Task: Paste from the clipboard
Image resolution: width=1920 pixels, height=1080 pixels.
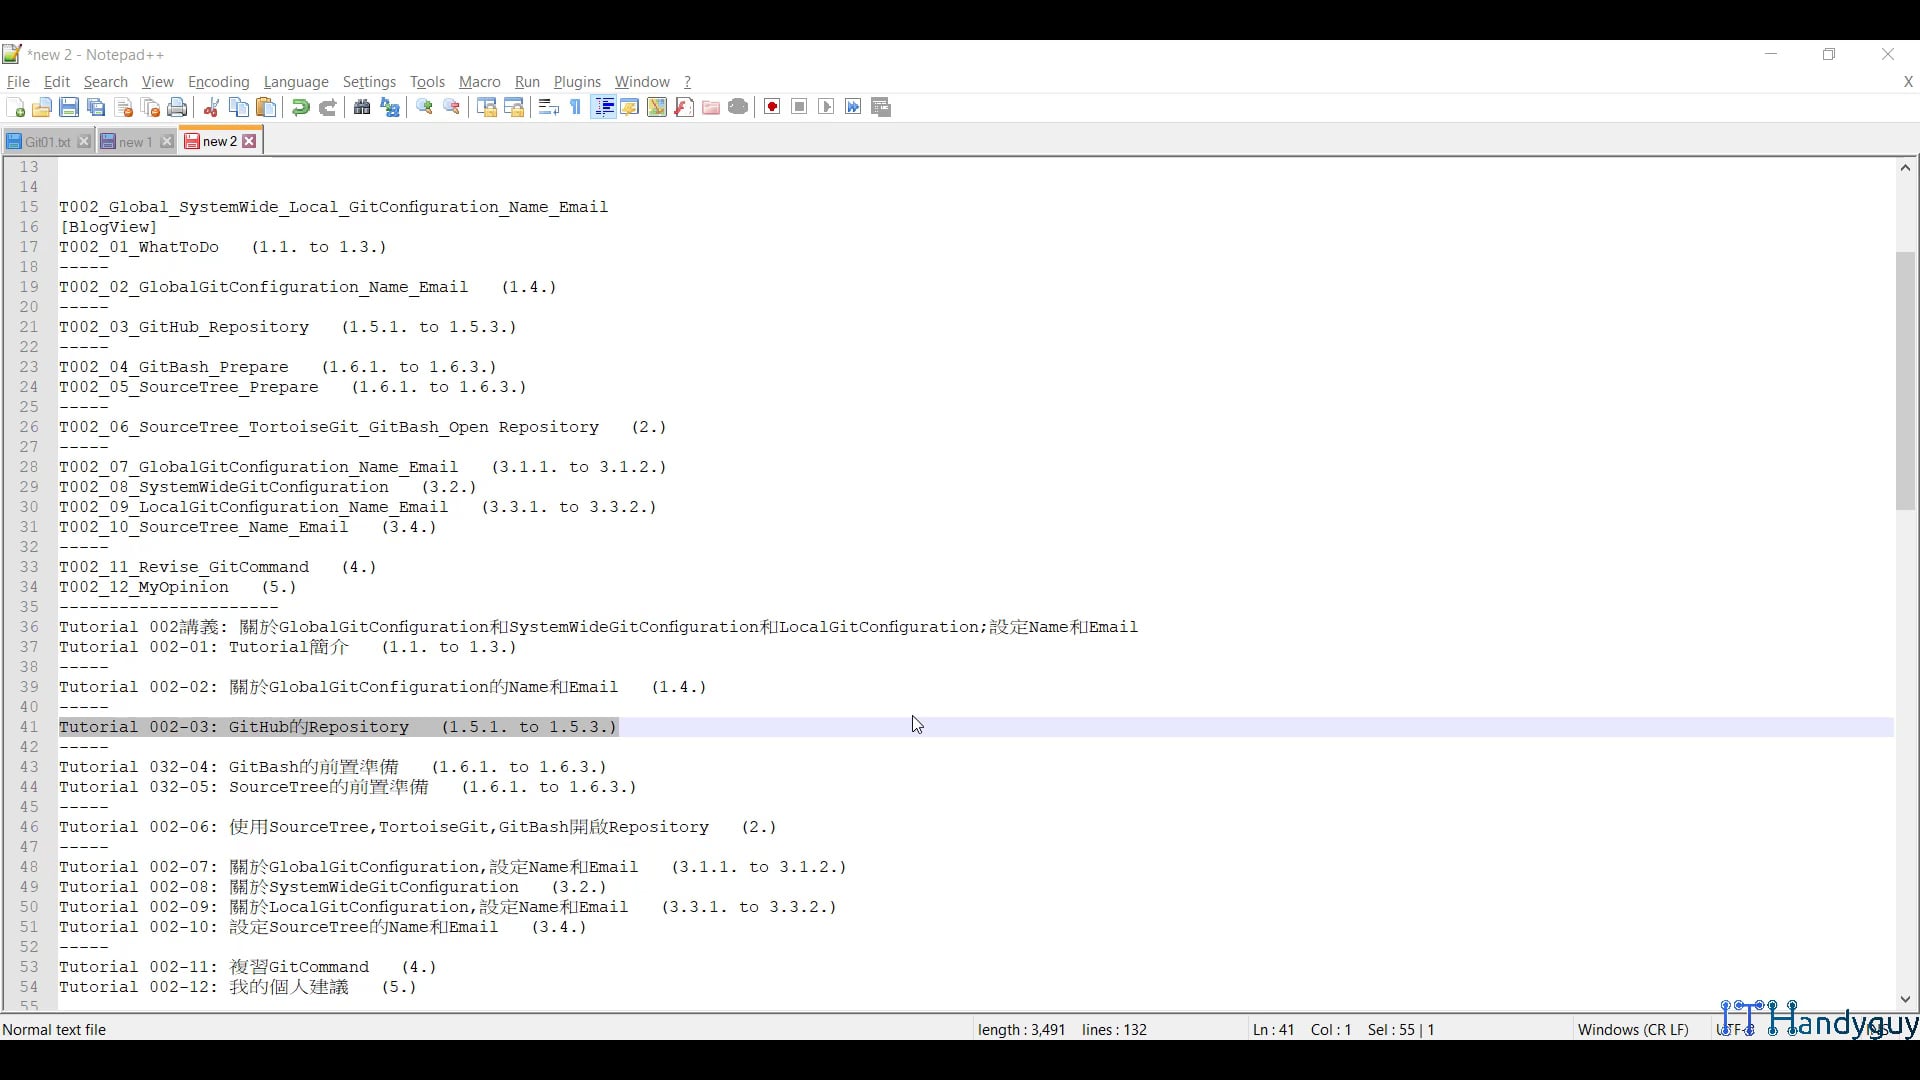Action: (x=266, y=107)
